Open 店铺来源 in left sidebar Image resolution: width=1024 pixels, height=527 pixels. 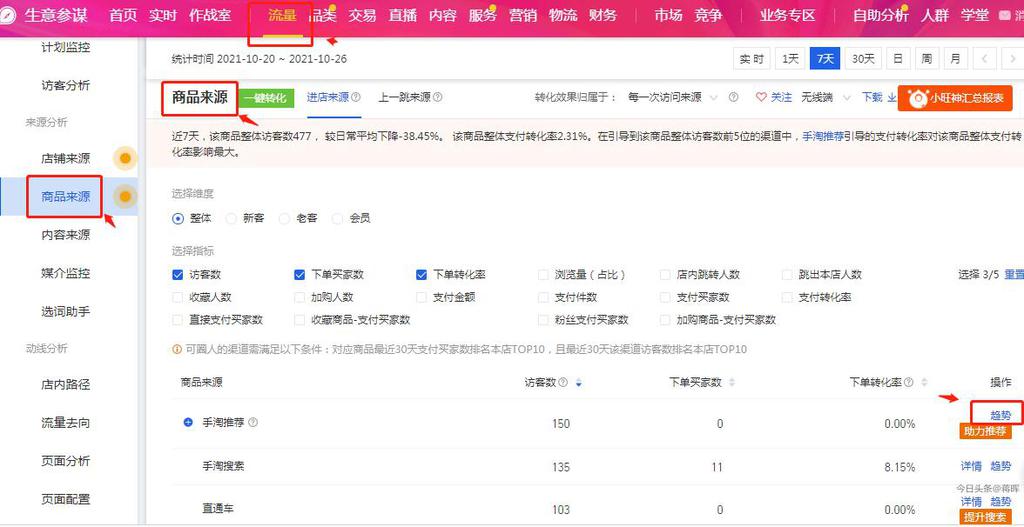(x=66, y=158)
